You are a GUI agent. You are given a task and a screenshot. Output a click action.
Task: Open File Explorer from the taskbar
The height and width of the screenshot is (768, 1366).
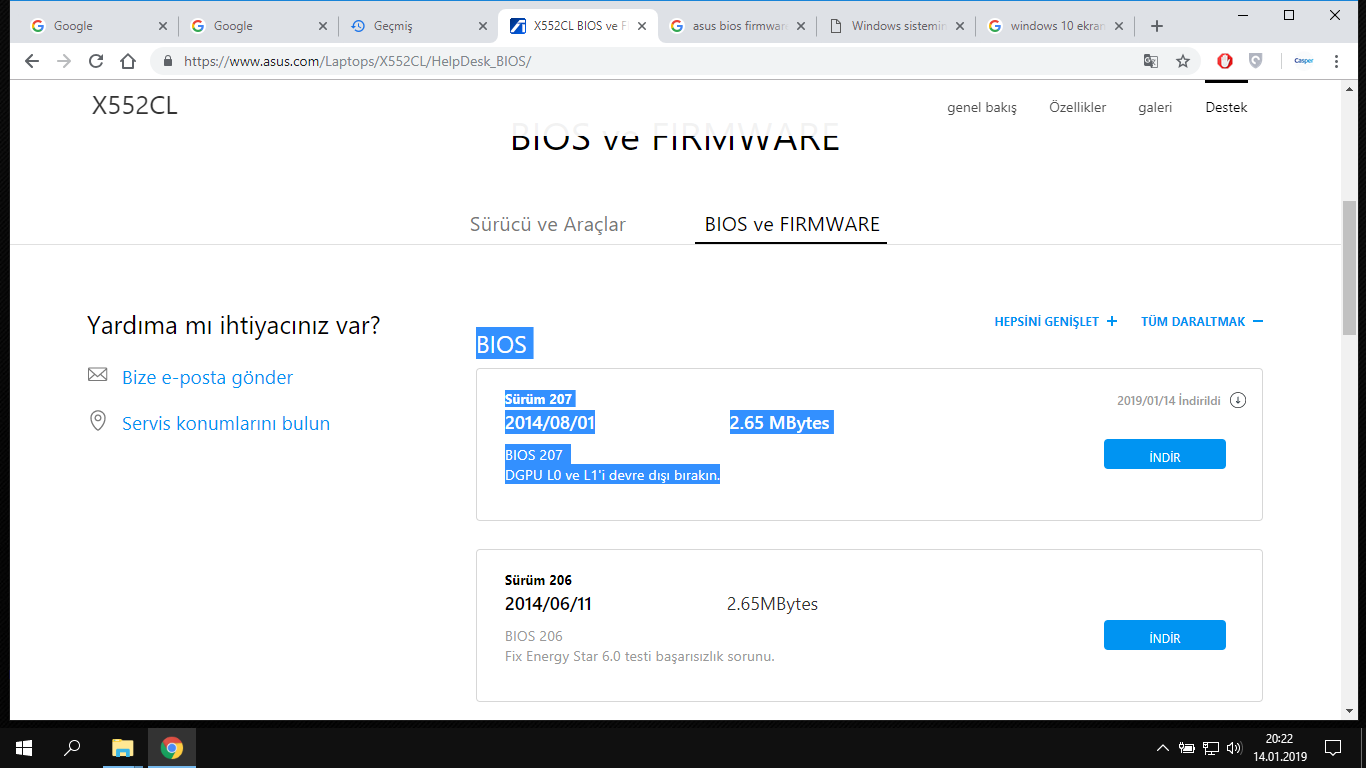pos(122,748)
